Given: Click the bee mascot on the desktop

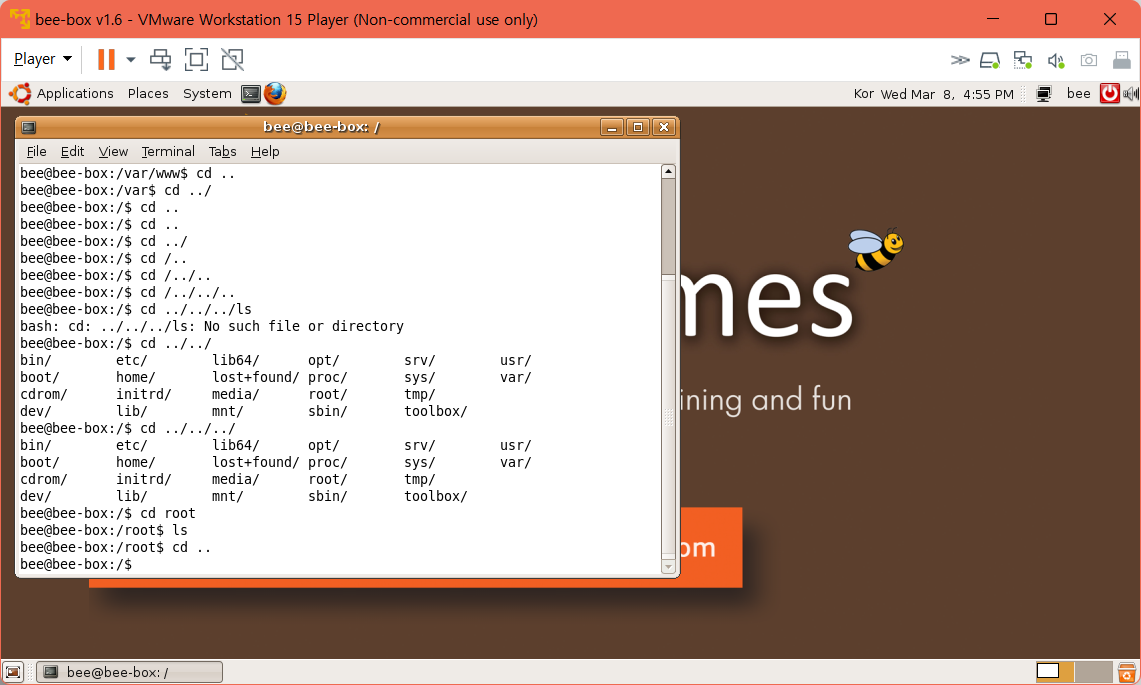Looking at the screenshot, I should (x=876, y=250).
